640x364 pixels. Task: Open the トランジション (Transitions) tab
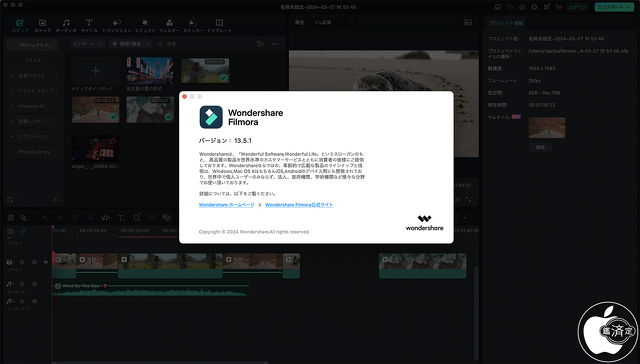(117, 26)
